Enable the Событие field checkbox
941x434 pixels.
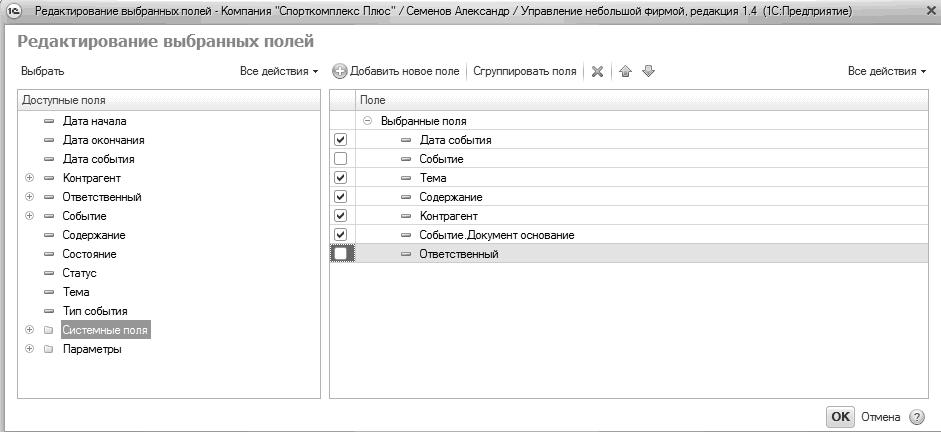click(341, 159)
